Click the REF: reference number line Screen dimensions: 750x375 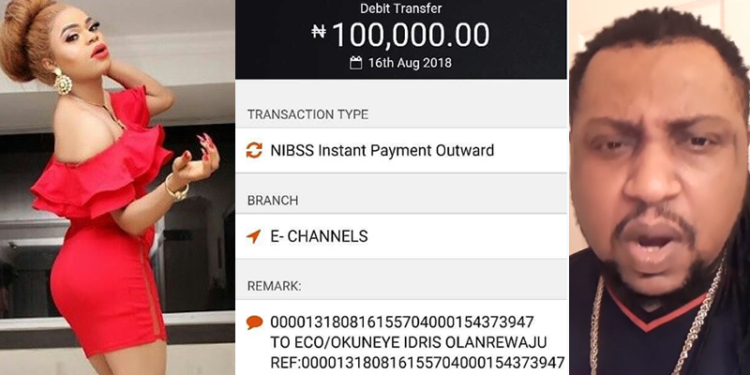(418, 362)
